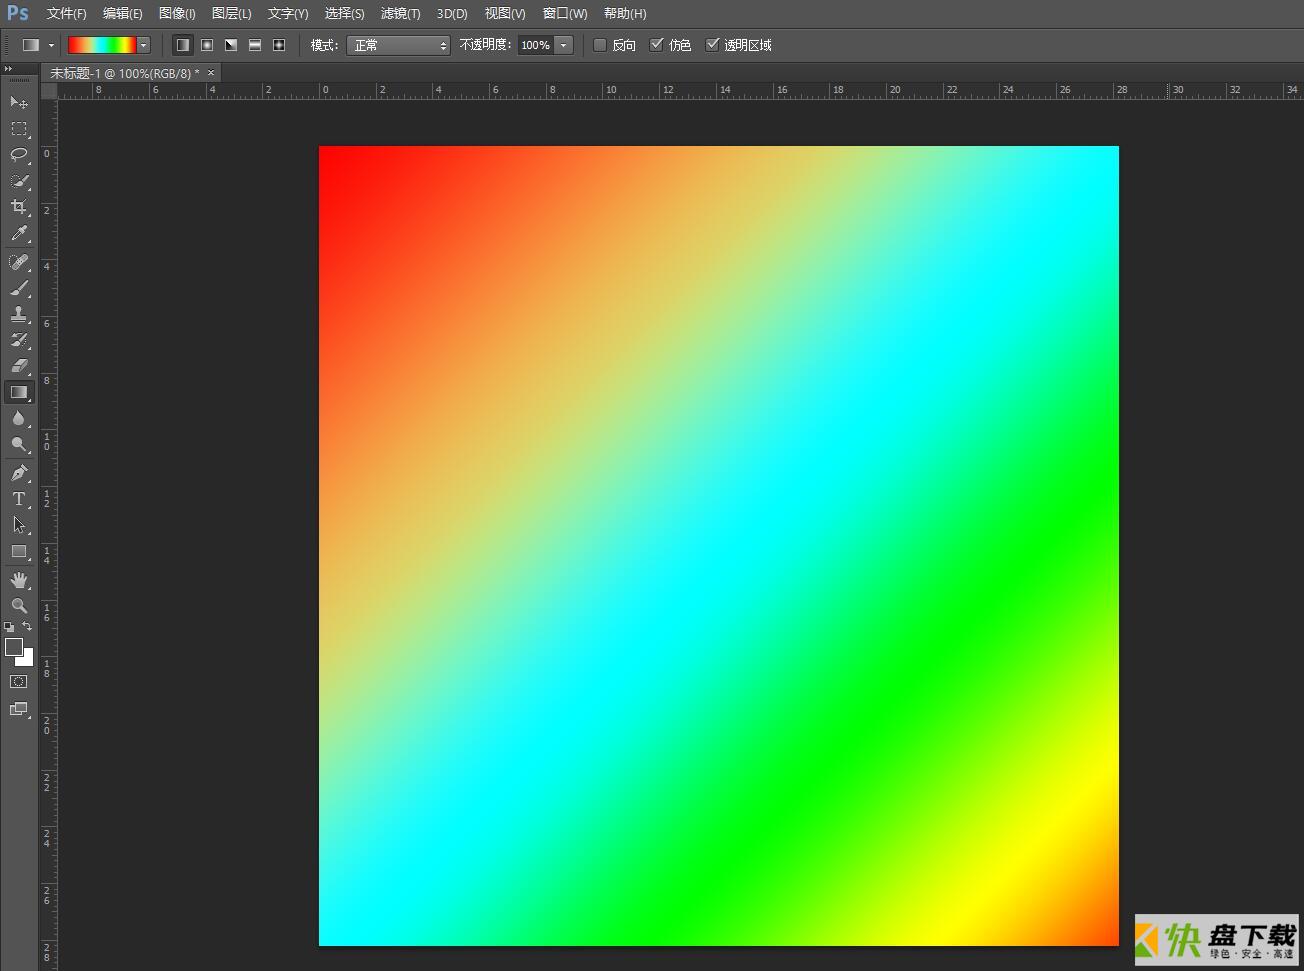The height and width of the screenshot is (971, 1304).
Task: Select the Gradient tool in the toolbox
Action: (x=19, y=392)
